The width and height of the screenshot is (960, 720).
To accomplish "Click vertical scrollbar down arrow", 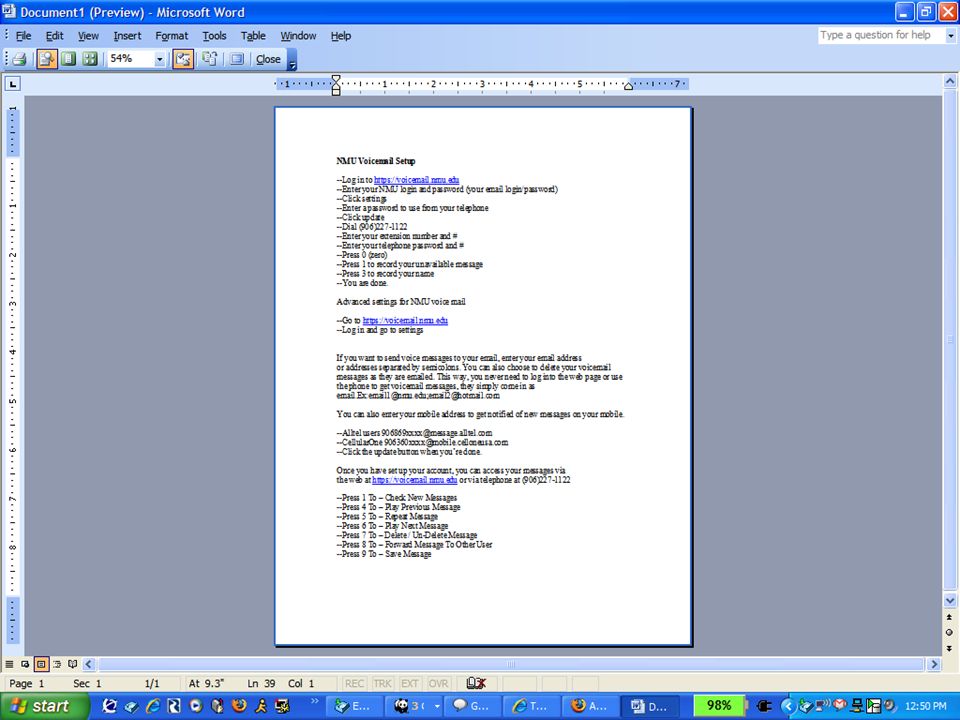I will [x=950, y=601].
